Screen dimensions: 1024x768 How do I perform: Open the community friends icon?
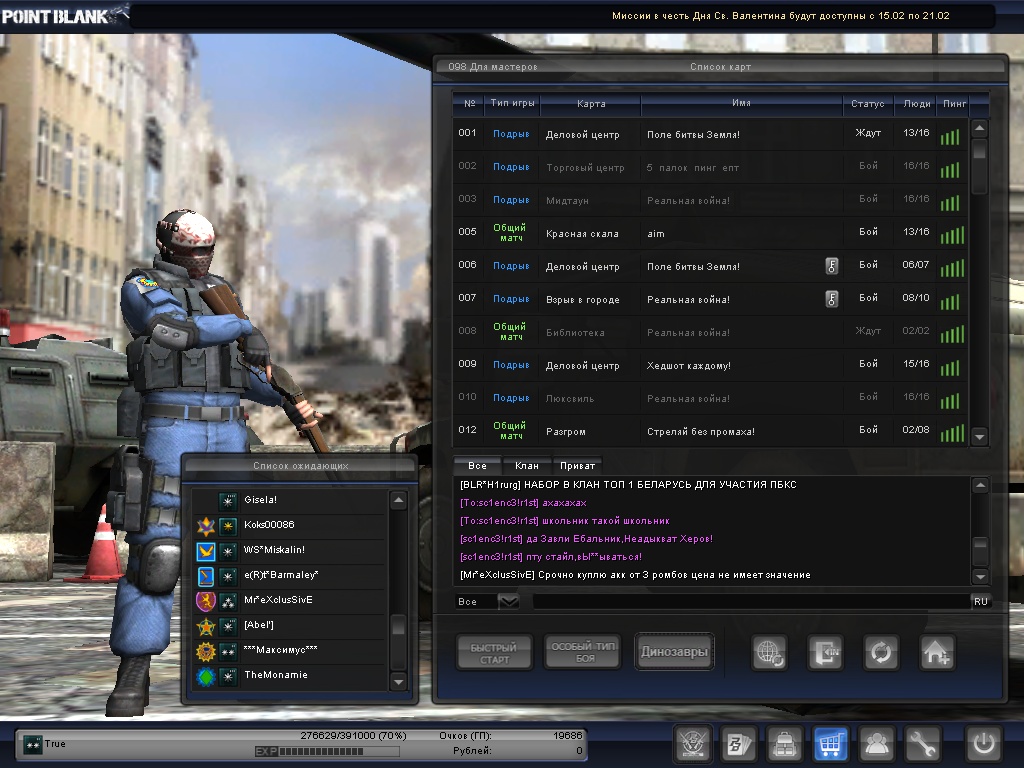coord(877,743)
